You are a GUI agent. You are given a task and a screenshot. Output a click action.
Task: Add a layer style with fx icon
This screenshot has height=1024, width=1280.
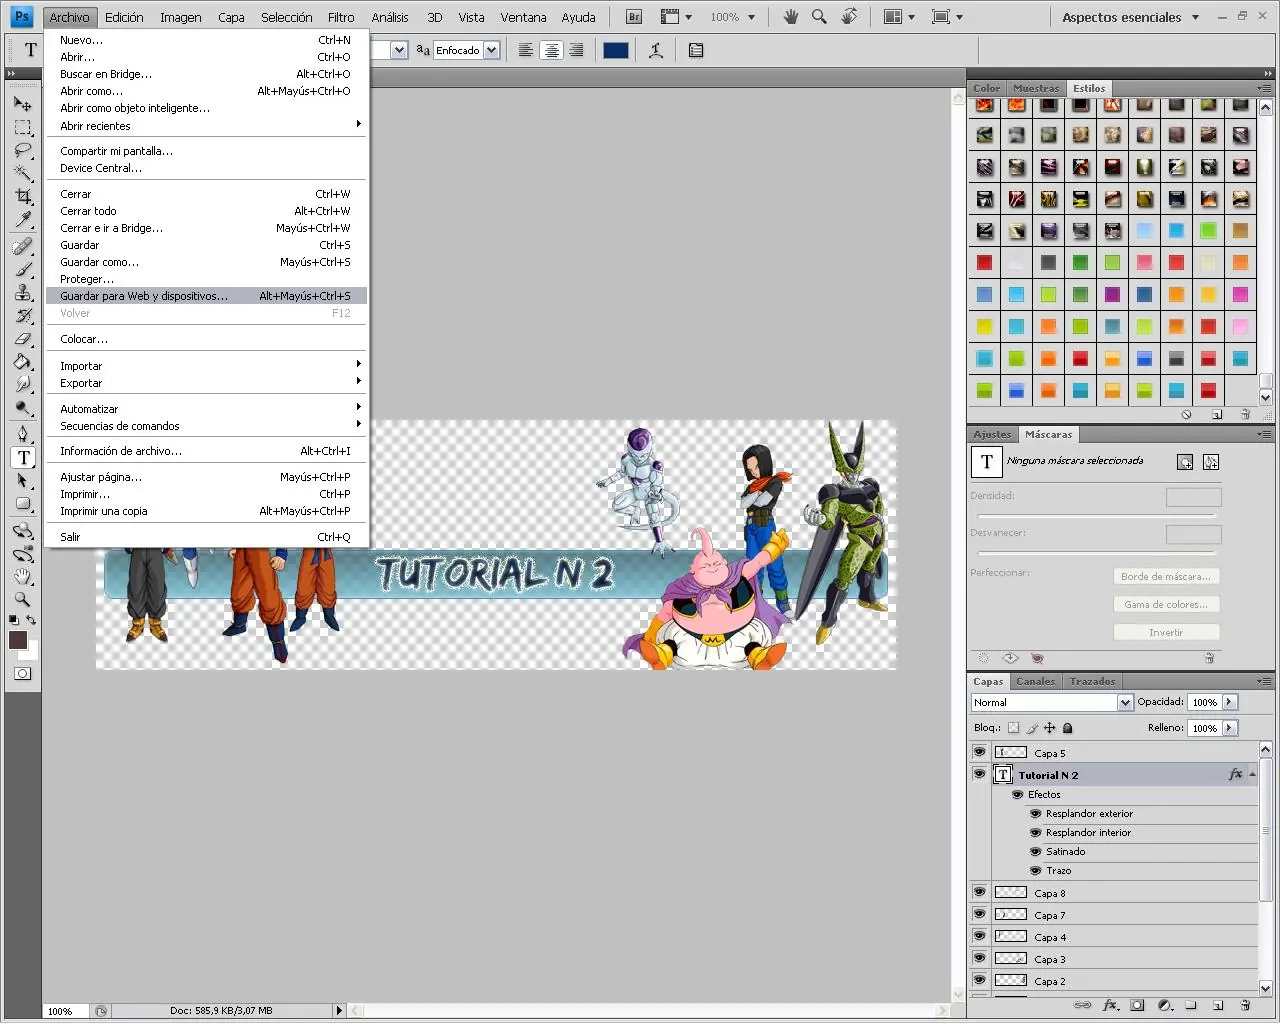tap(1109, 1005)
